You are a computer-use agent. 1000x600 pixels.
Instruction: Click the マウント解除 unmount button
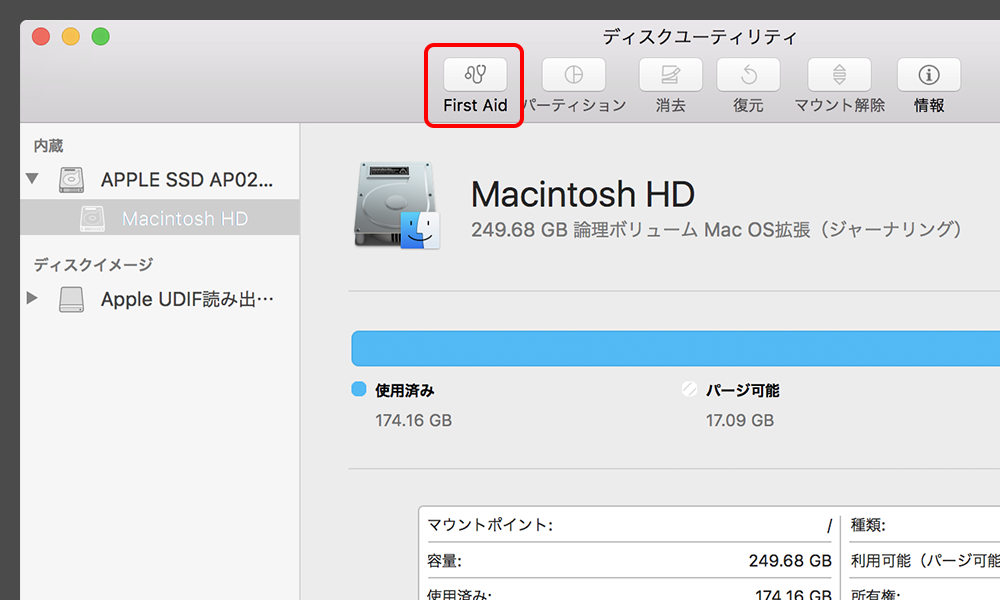[839, 75]
